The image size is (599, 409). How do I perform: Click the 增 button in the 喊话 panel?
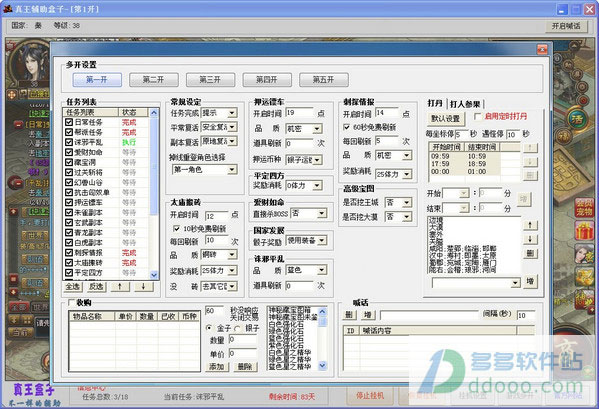[x=368, y=315]
